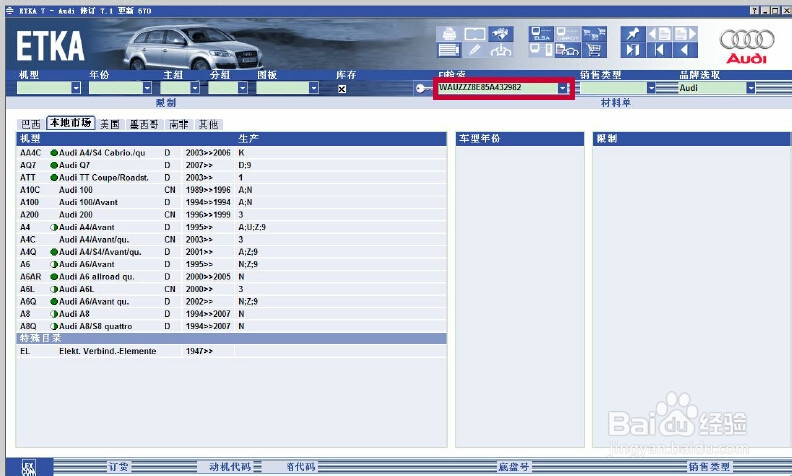
Task: Select the 本地市场 tab
Action: coord(71,122)
